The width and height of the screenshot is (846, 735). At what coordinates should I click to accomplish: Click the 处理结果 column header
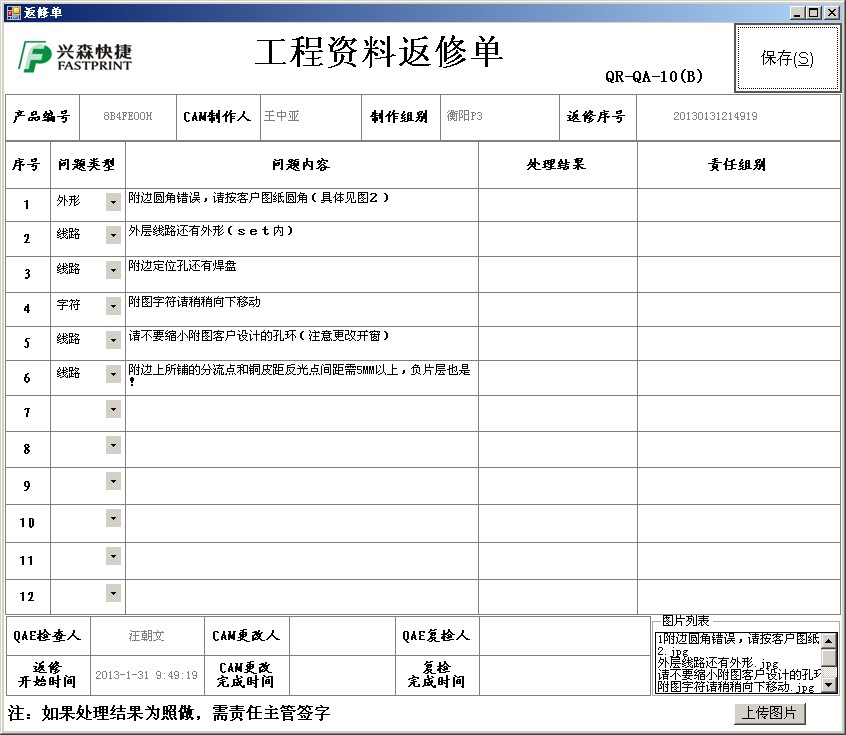tap(556, 165)
